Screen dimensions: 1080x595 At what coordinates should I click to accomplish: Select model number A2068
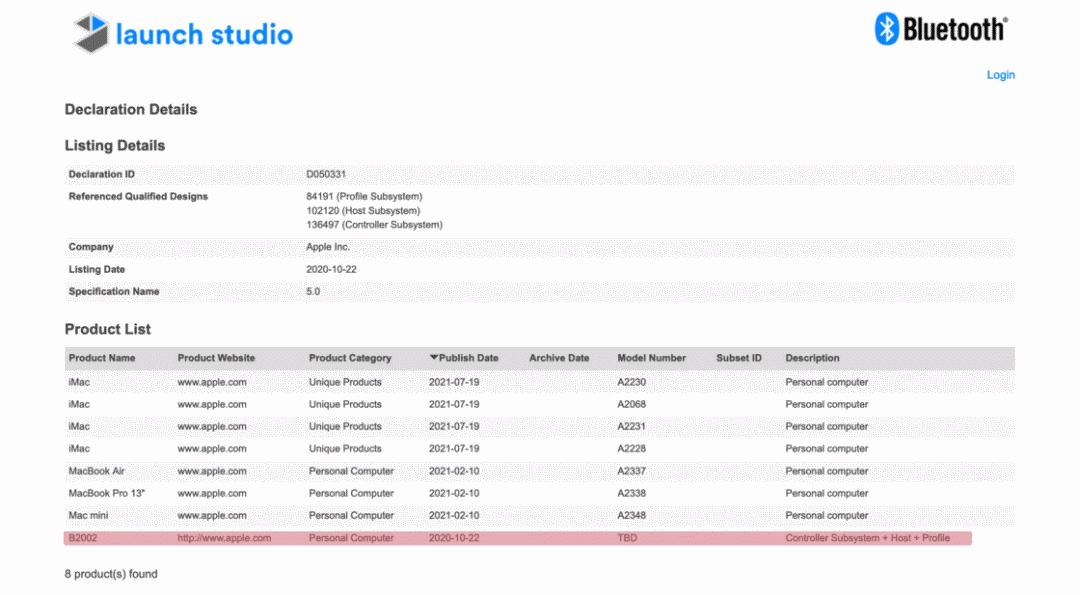(x=632, y=404)
